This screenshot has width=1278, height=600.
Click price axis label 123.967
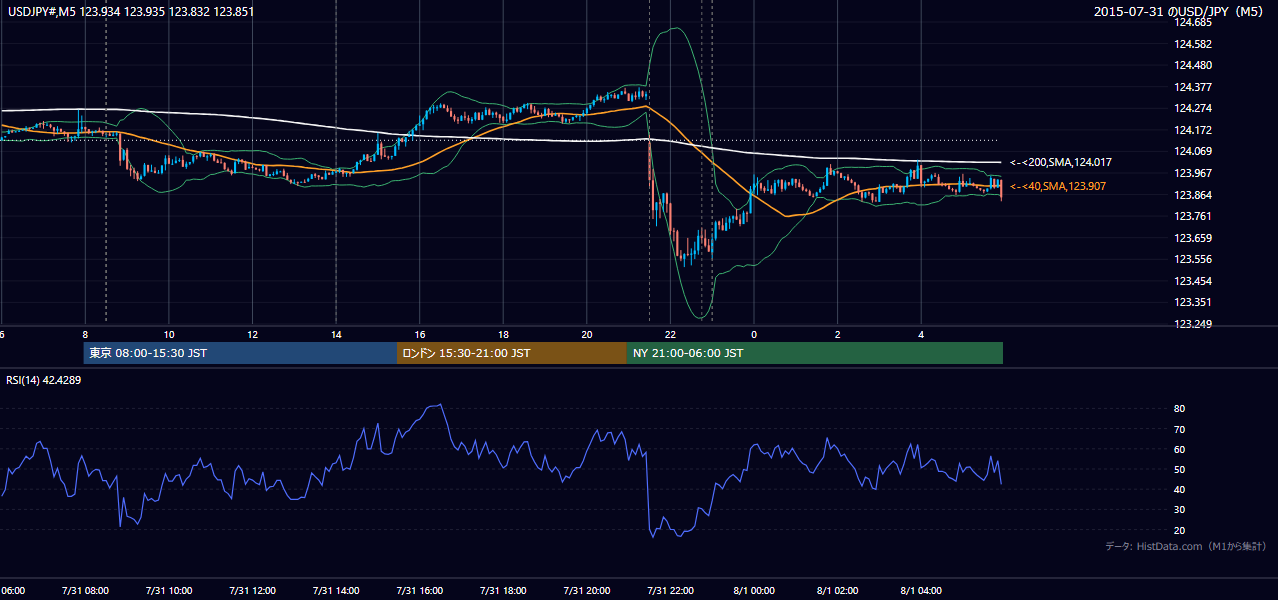coord(1194,173)
